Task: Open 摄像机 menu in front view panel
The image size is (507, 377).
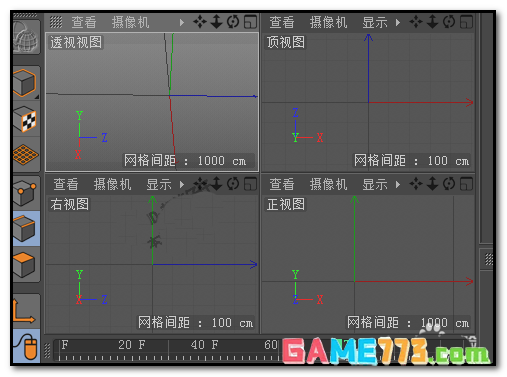Action: (328, 184)
